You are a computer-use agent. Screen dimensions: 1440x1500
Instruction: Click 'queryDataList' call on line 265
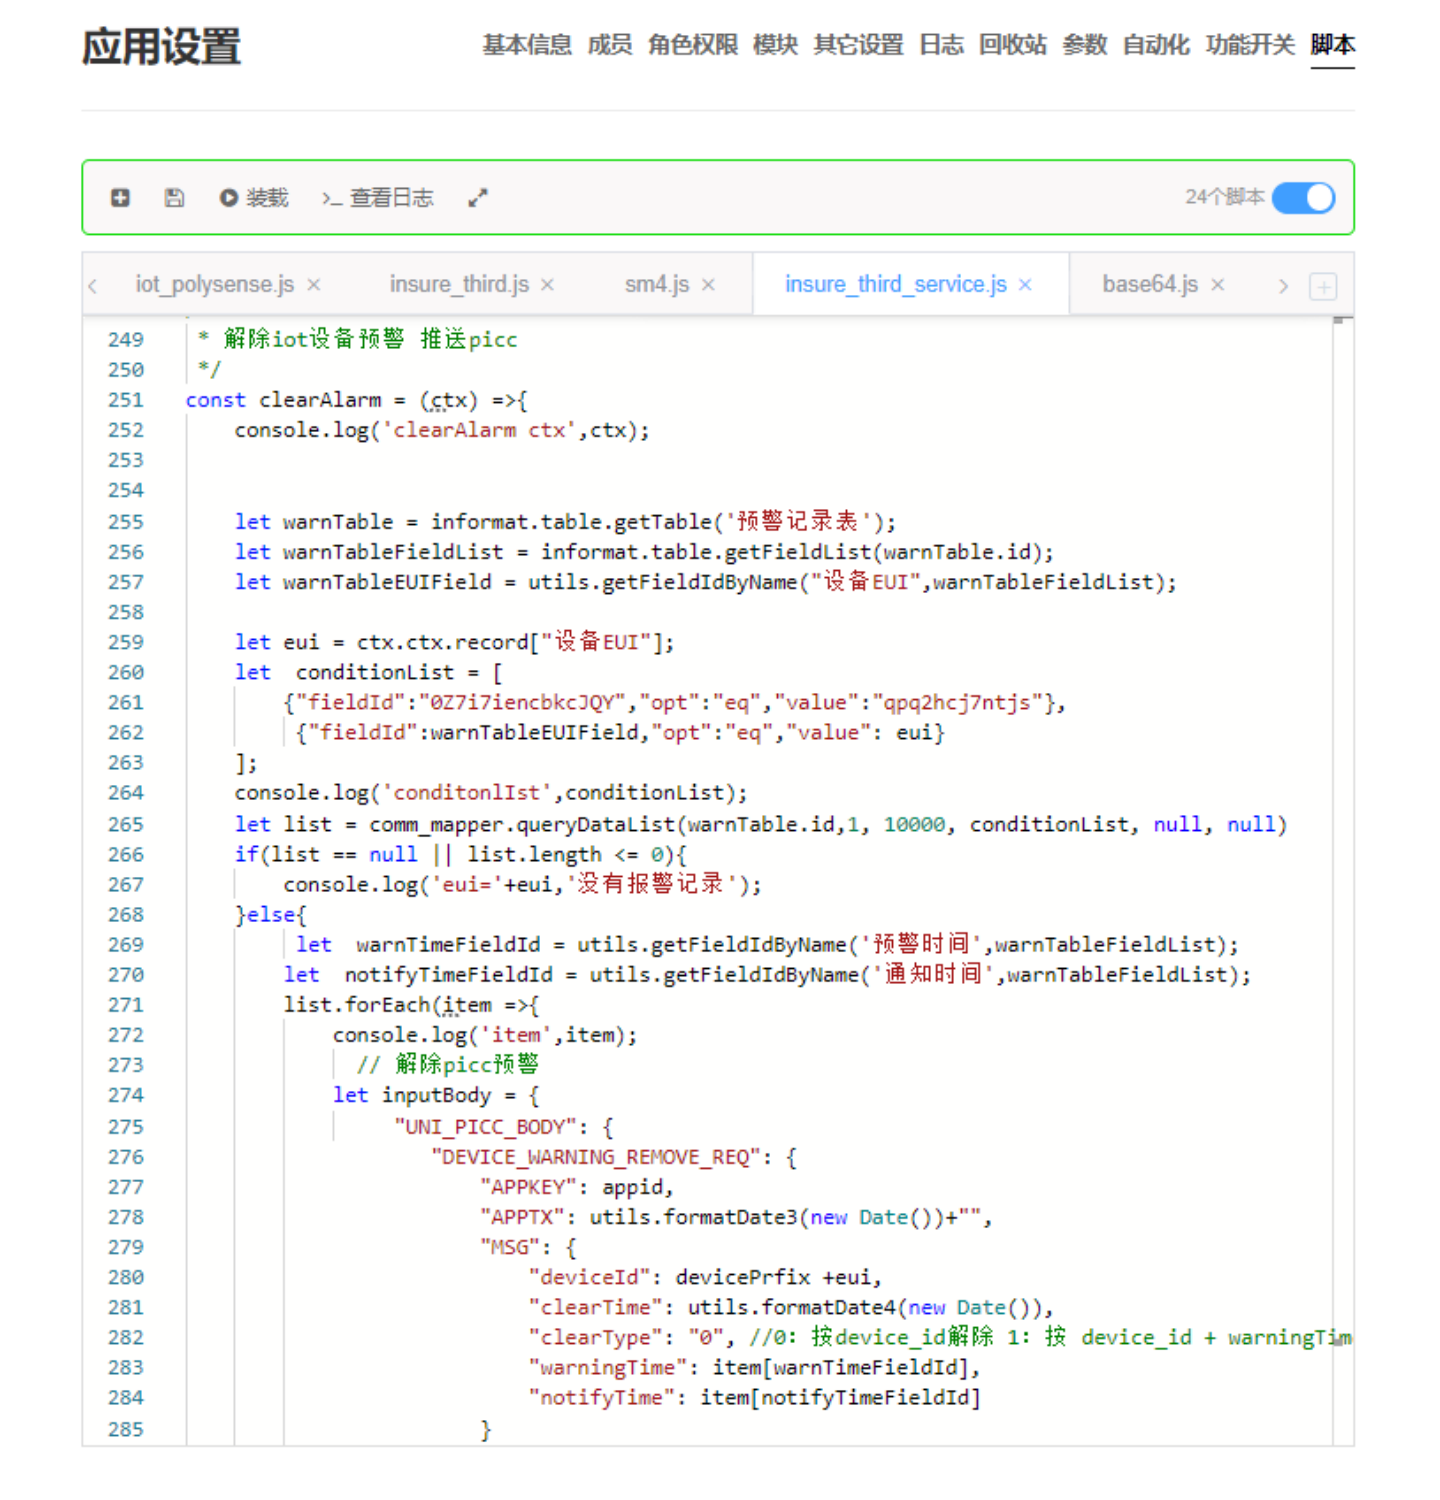tap(596, 824)
